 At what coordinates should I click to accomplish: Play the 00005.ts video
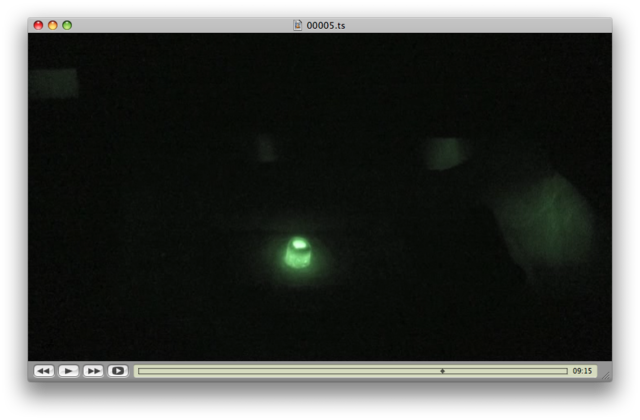point(69,371)
